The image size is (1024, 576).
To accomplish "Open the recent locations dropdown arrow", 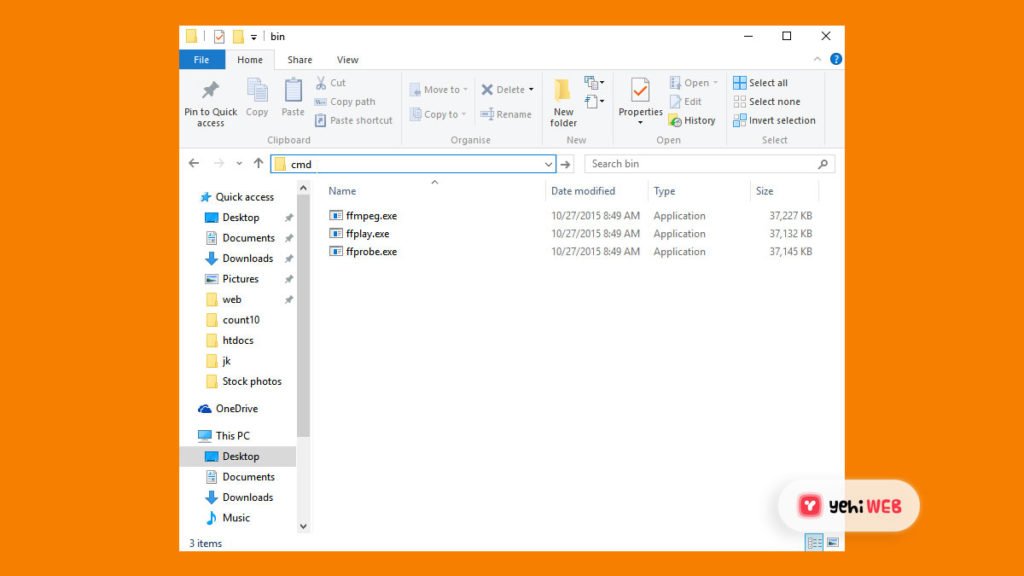I will click(239, 164).
